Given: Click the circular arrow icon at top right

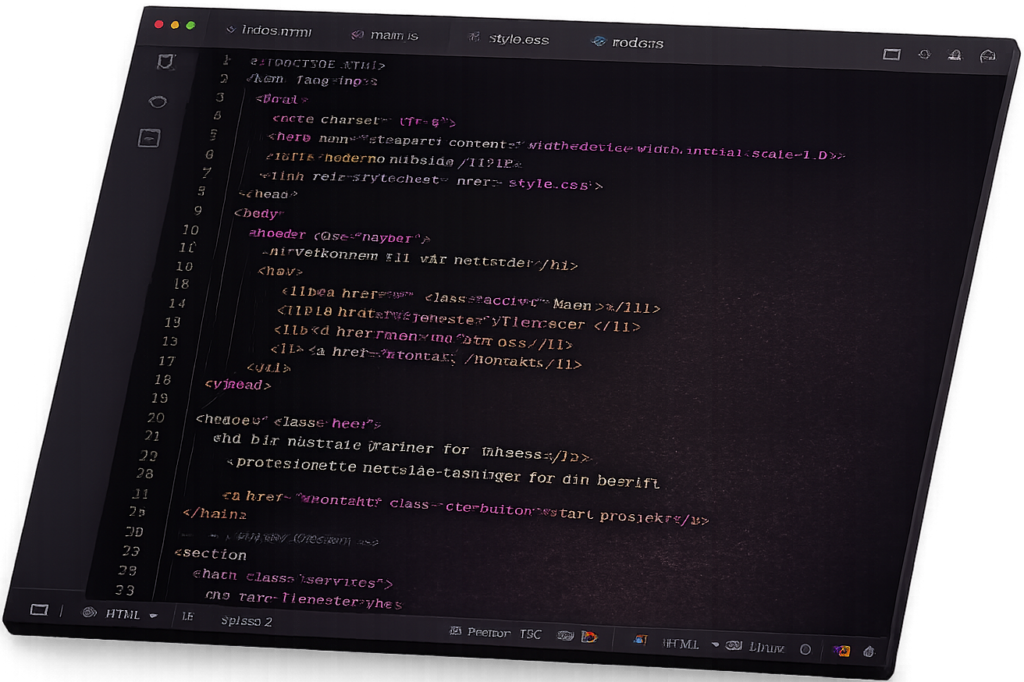Looking at the screenshot, I should coord(924,55).
